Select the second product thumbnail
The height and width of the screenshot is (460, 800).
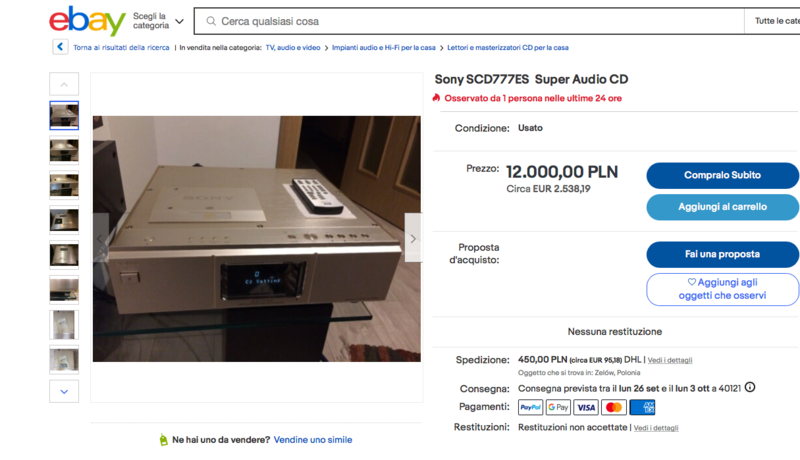pos(64,150)
